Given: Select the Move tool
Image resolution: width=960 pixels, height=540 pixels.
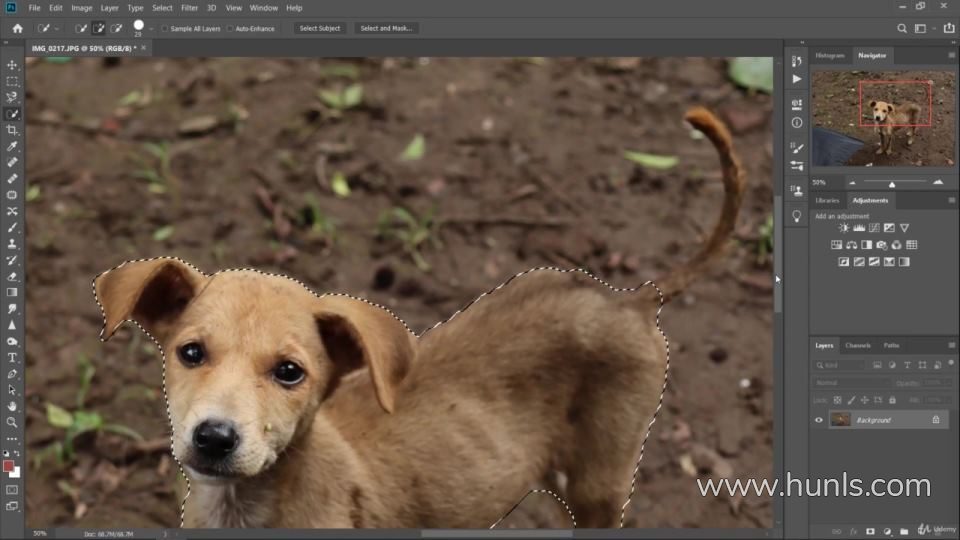Looking at the screenshot, I should point(12,65).
